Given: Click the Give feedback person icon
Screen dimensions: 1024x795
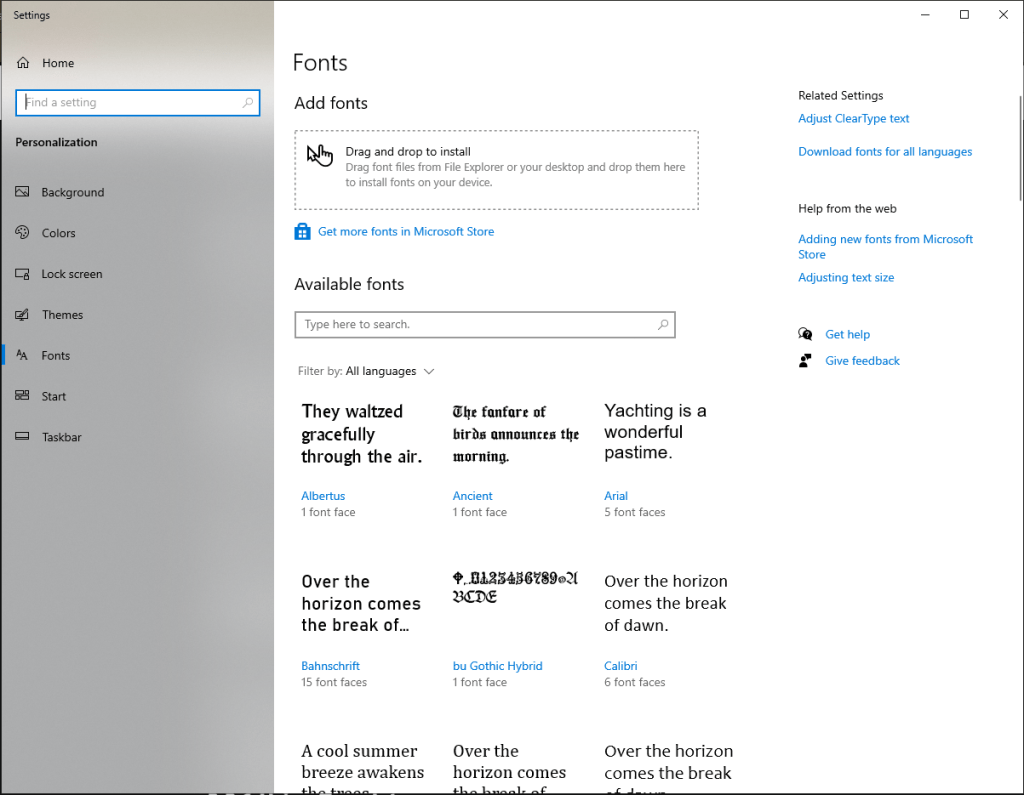Looking at the screenshot, I should tap(805, 361).
